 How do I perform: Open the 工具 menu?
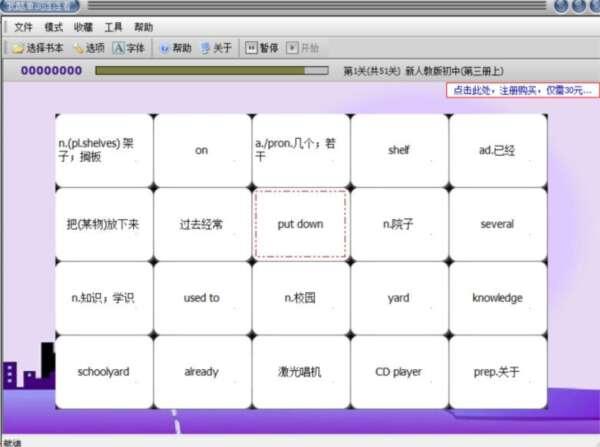tap(114, 27)
